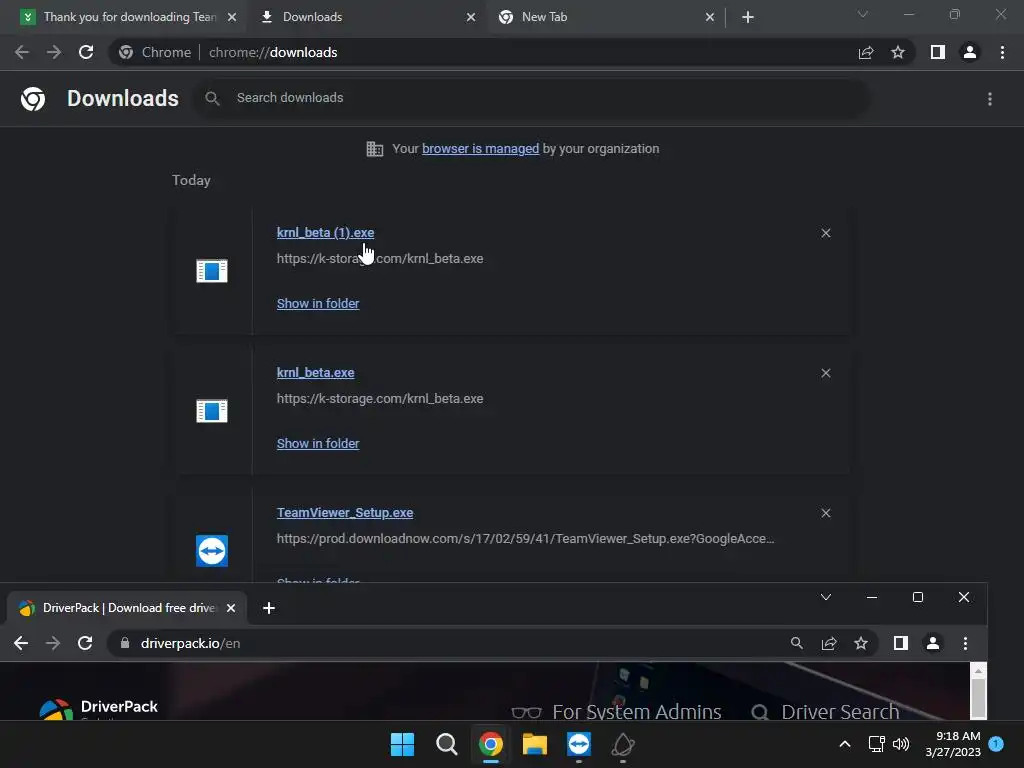Click the TeamViewer_Setup.exe source URL
The image size is (1024, 768).
point(525,539)
